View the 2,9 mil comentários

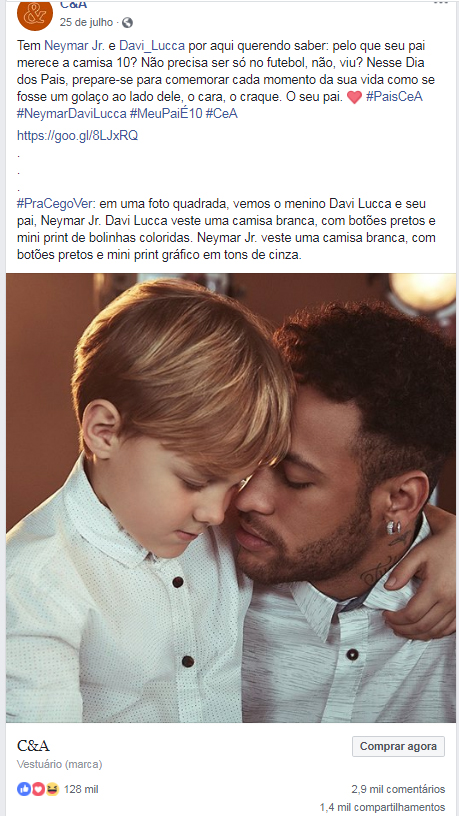coord(398,789)
